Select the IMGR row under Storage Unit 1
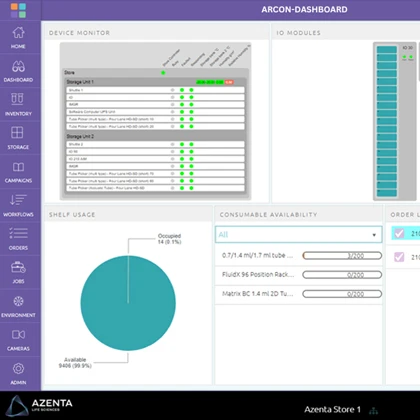The image size is (420, 420). pyautogui.click(x=155, y=105)
